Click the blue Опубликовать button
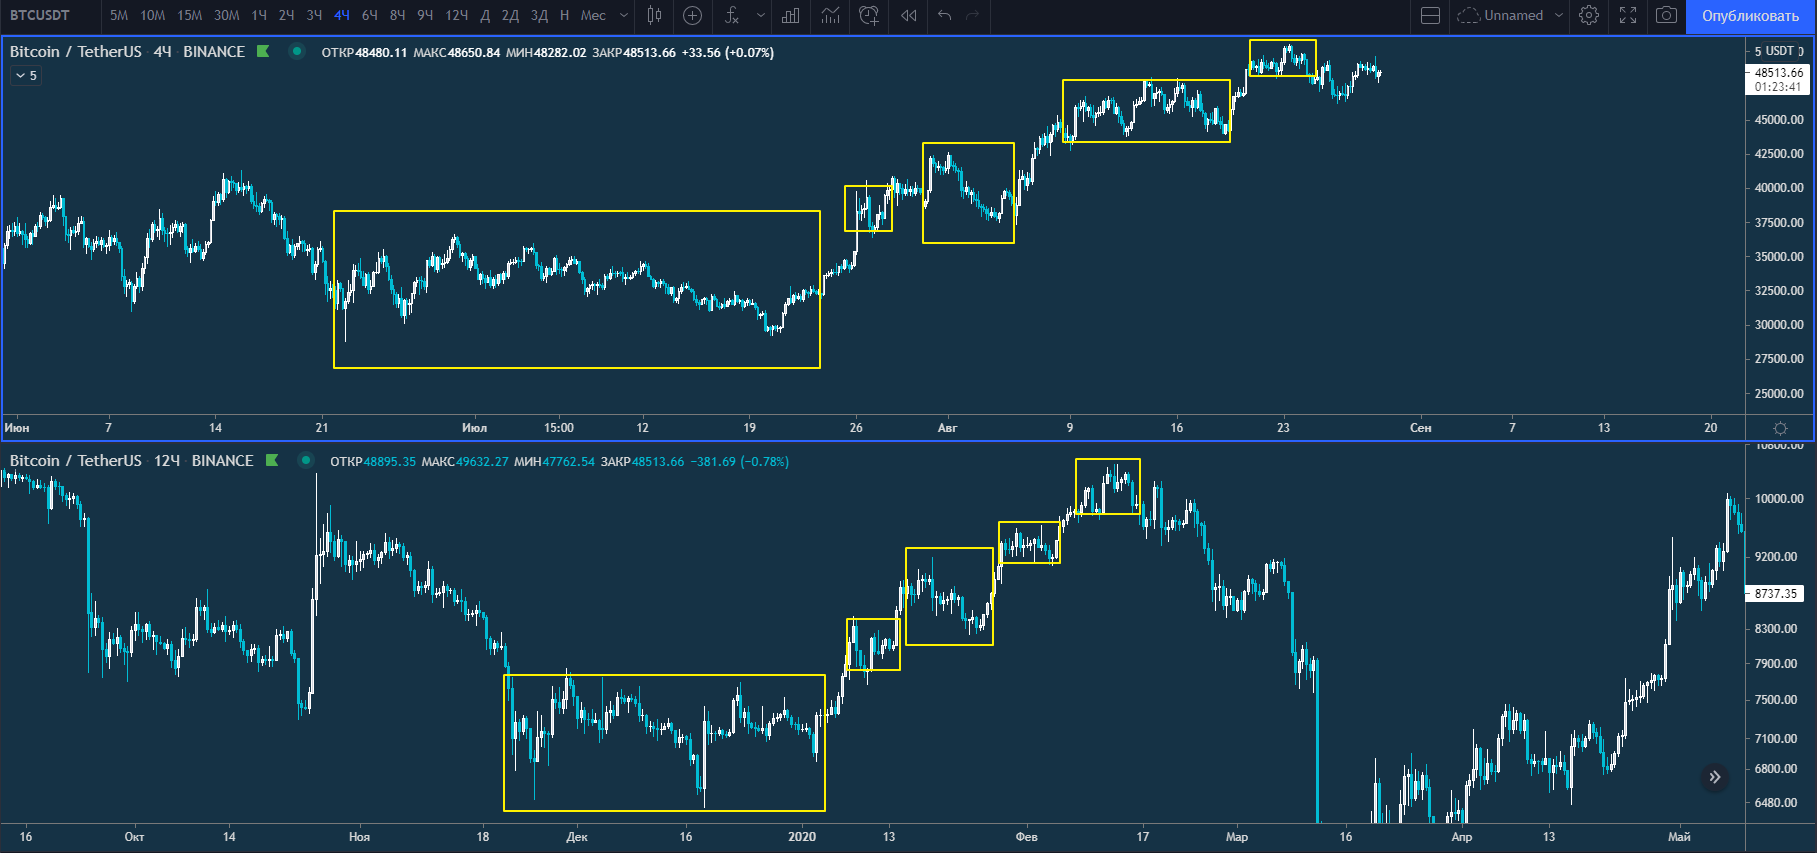The height and width of the screenshot is (853, 1817). click(x=1750, y=16)
